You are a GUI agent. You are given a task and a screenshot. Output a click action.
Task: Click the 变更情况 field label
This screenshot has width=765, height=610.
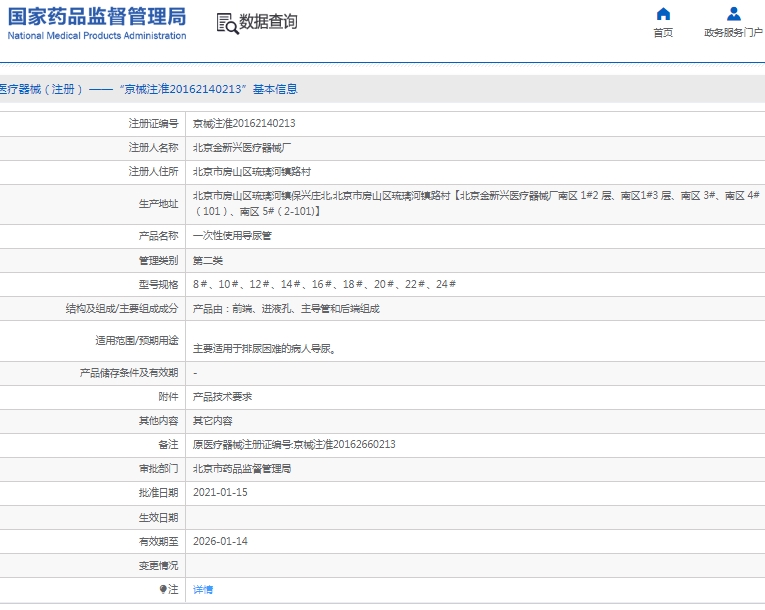(159, 566)
